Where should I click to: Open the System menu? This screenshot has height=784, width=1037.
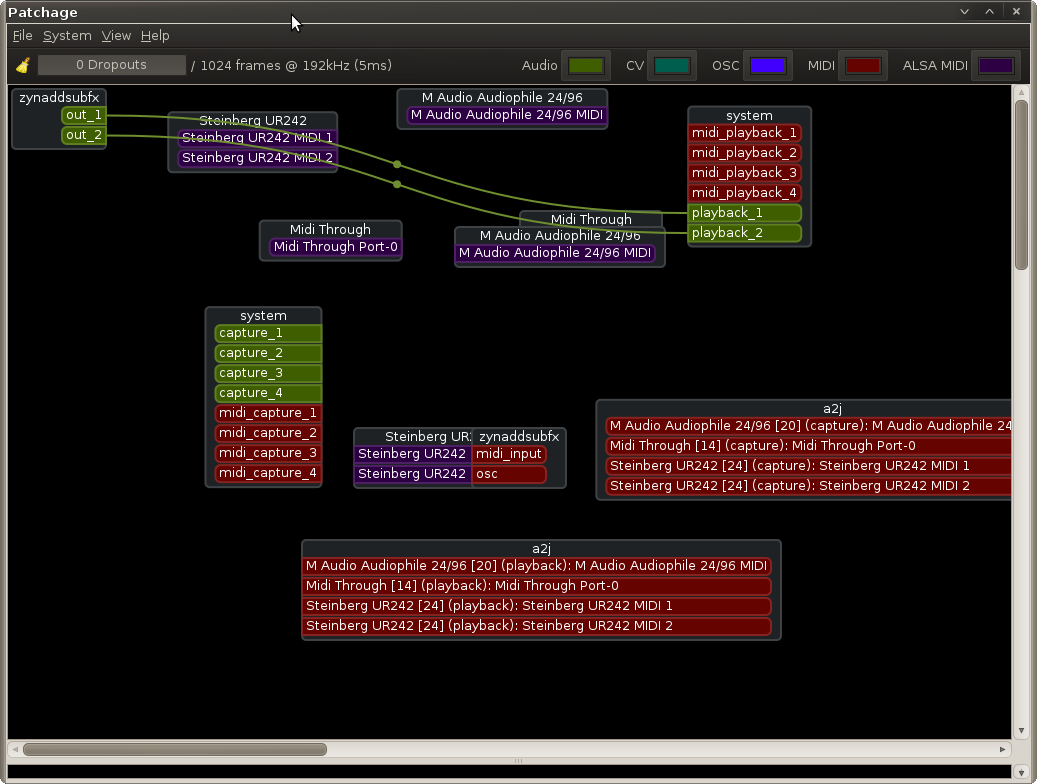pos(67,36)
